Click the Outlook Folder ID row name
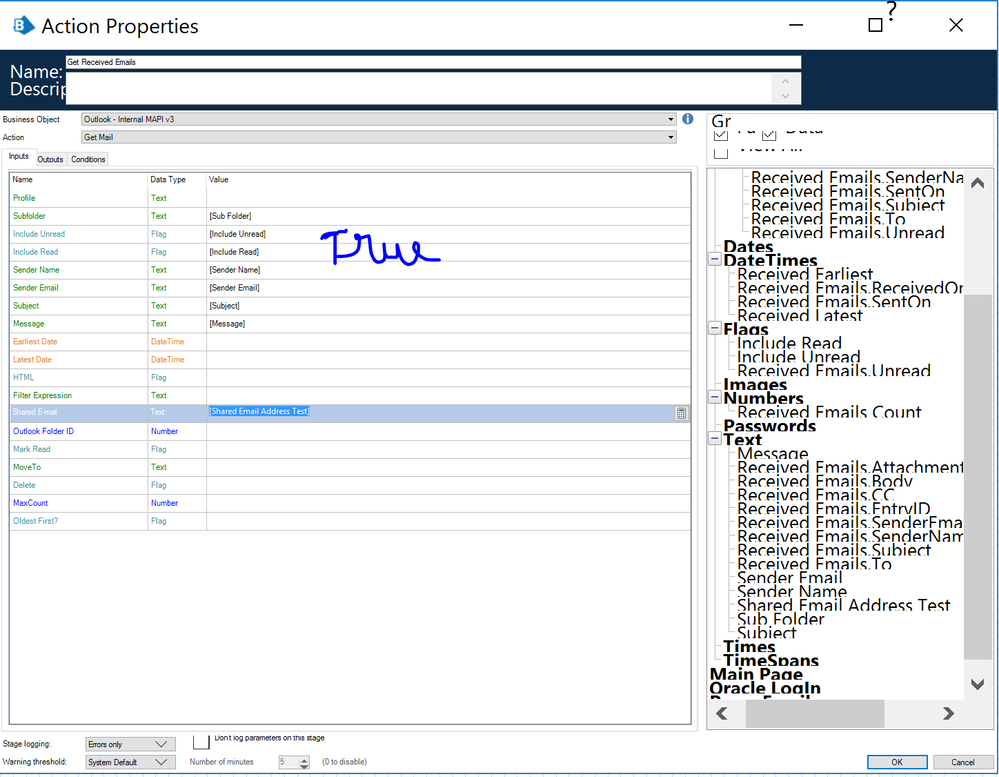This screenshot has width=999, height=777. click(x=43, y=431)
